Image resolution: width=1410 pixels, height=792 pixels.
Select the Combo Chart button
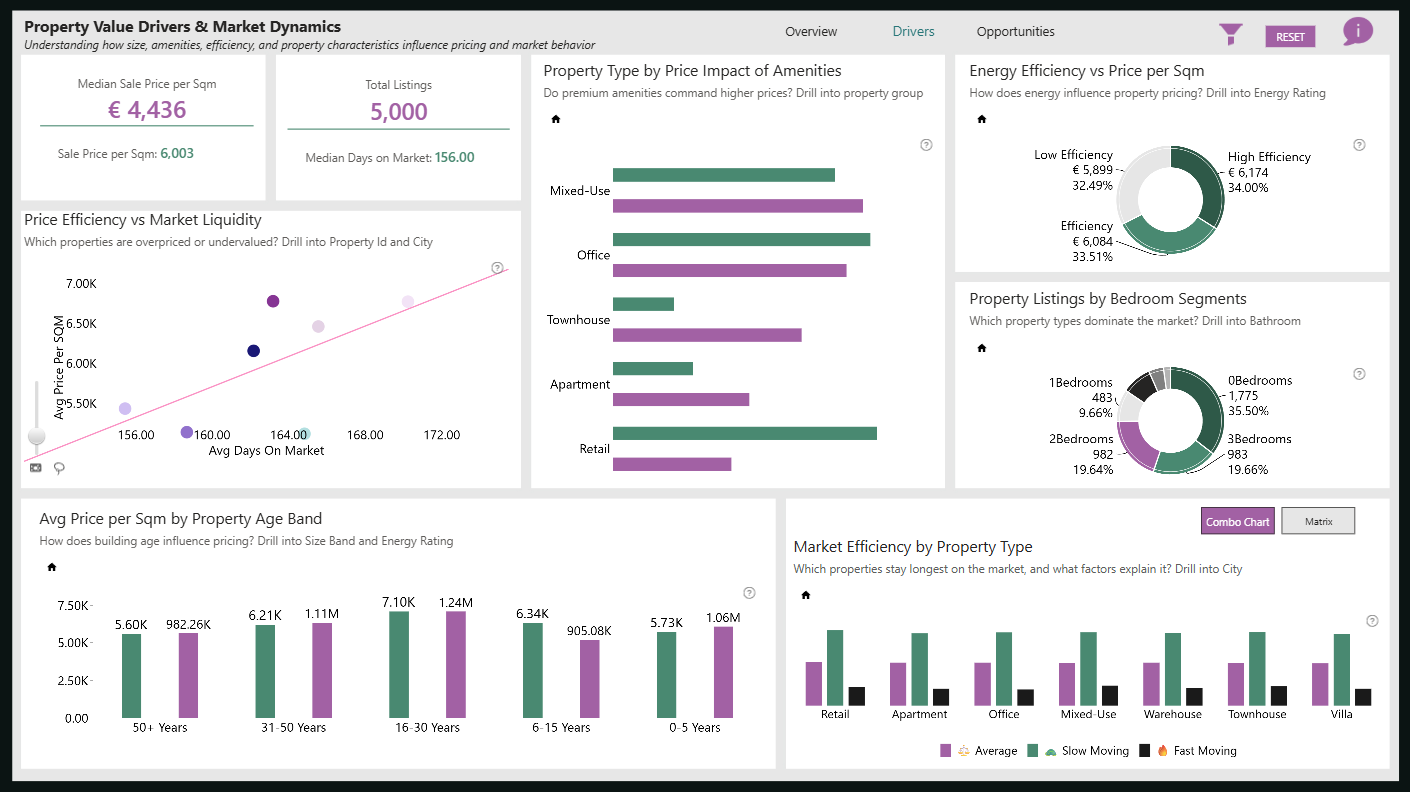(x=1237, y=521)
